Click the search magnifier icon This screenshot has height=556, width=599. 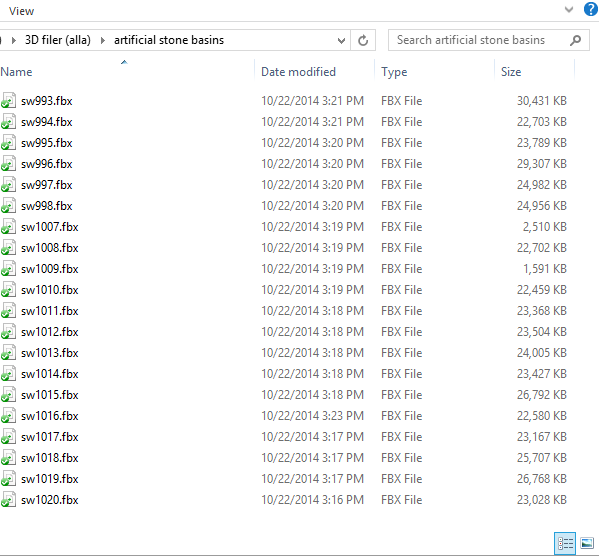(x=575, y=40)
